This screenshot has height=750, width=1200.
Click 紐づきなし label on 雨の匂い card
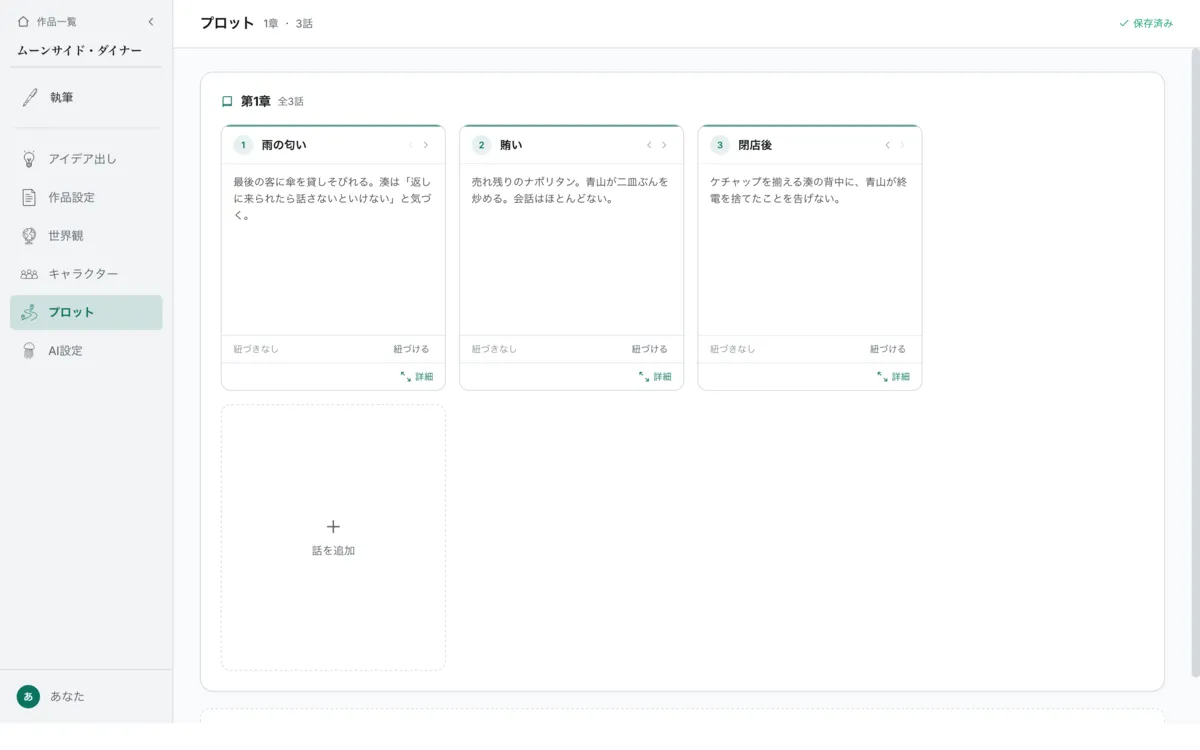tap(256, 349)
